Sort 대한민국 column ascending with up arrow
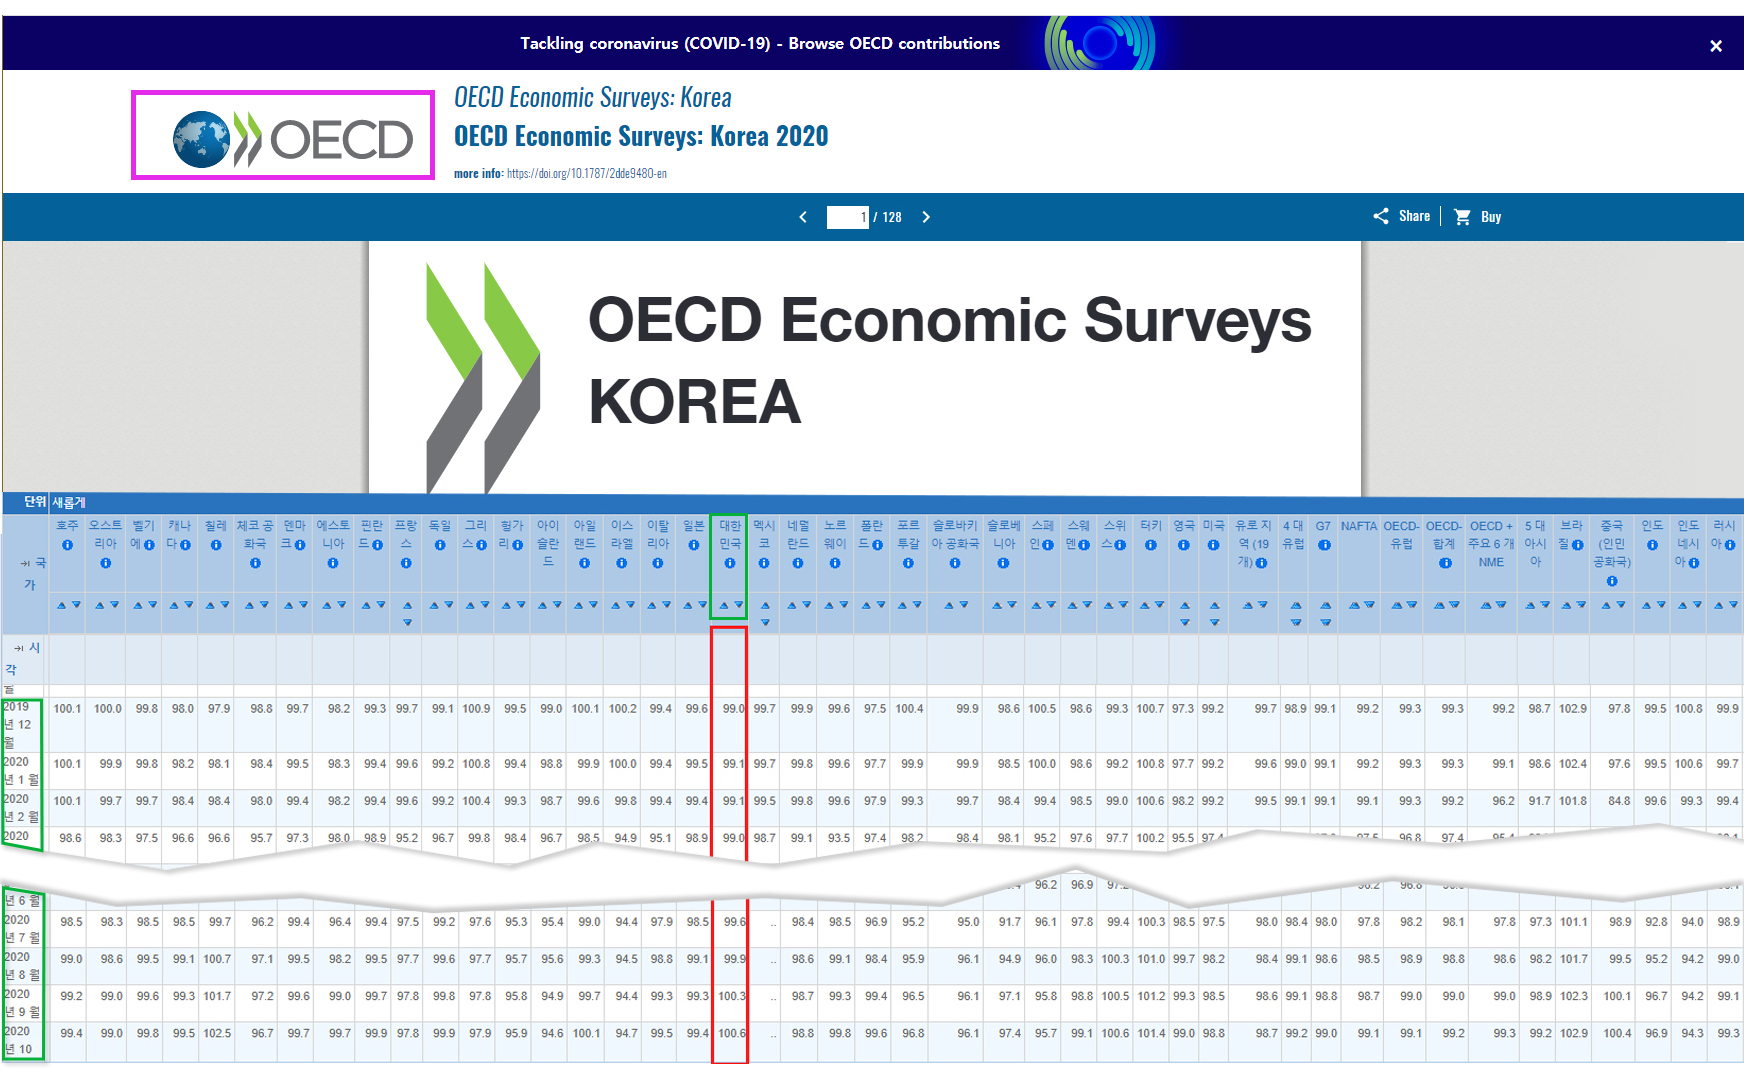Viewport: 1744px width, 1071px height. click(724, 605)
